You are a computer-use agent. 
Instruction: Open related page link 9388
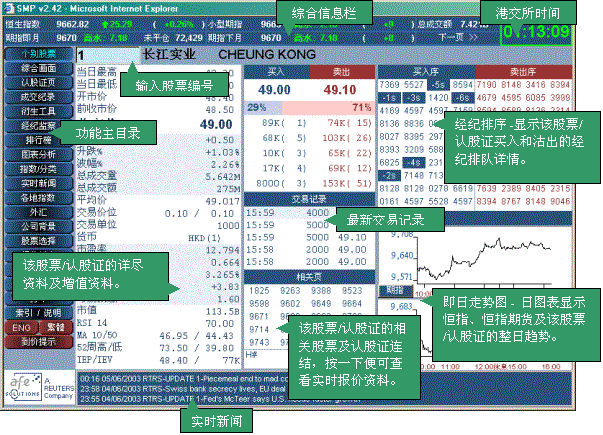[x=321, y=291]
